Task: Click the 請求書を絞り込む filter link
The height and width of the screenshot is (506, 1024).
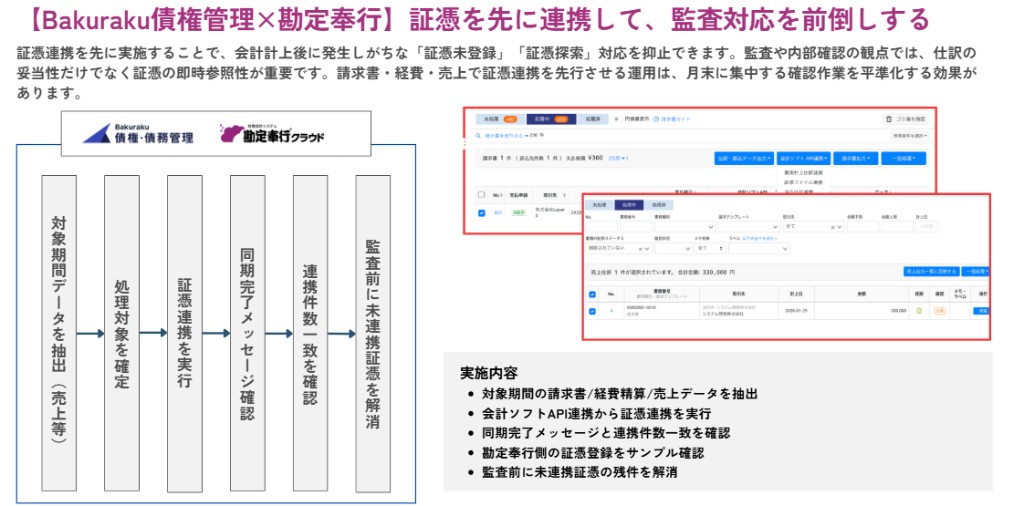Action: [x=504, y=136]
